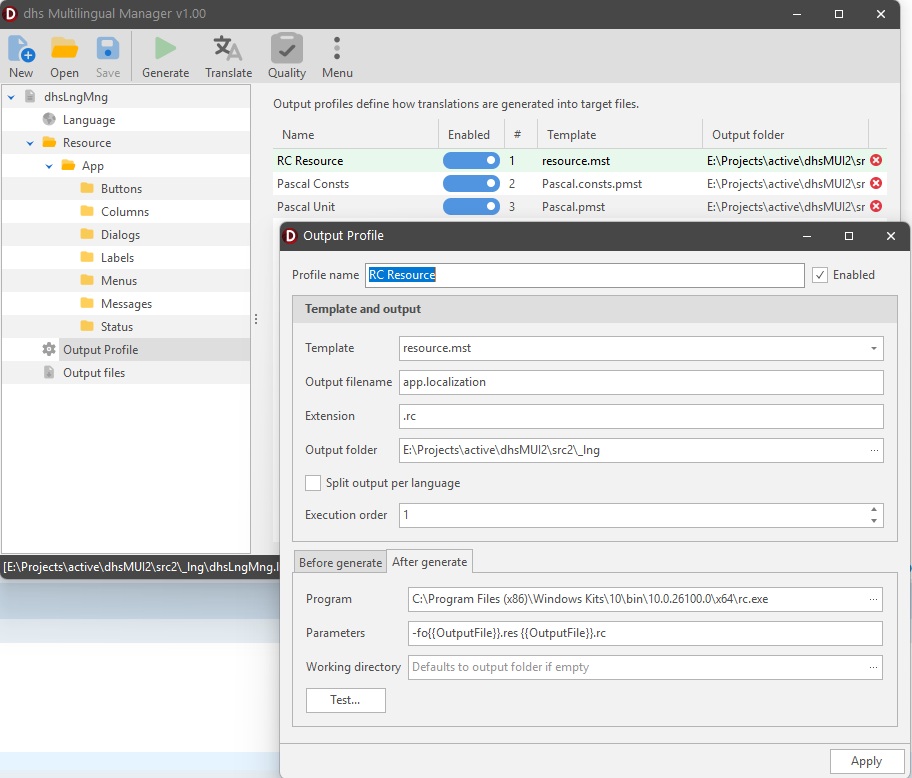Viewport: 912px width, 778px height.
Task: Click the New document icon
Action: [x=21, y=47]
